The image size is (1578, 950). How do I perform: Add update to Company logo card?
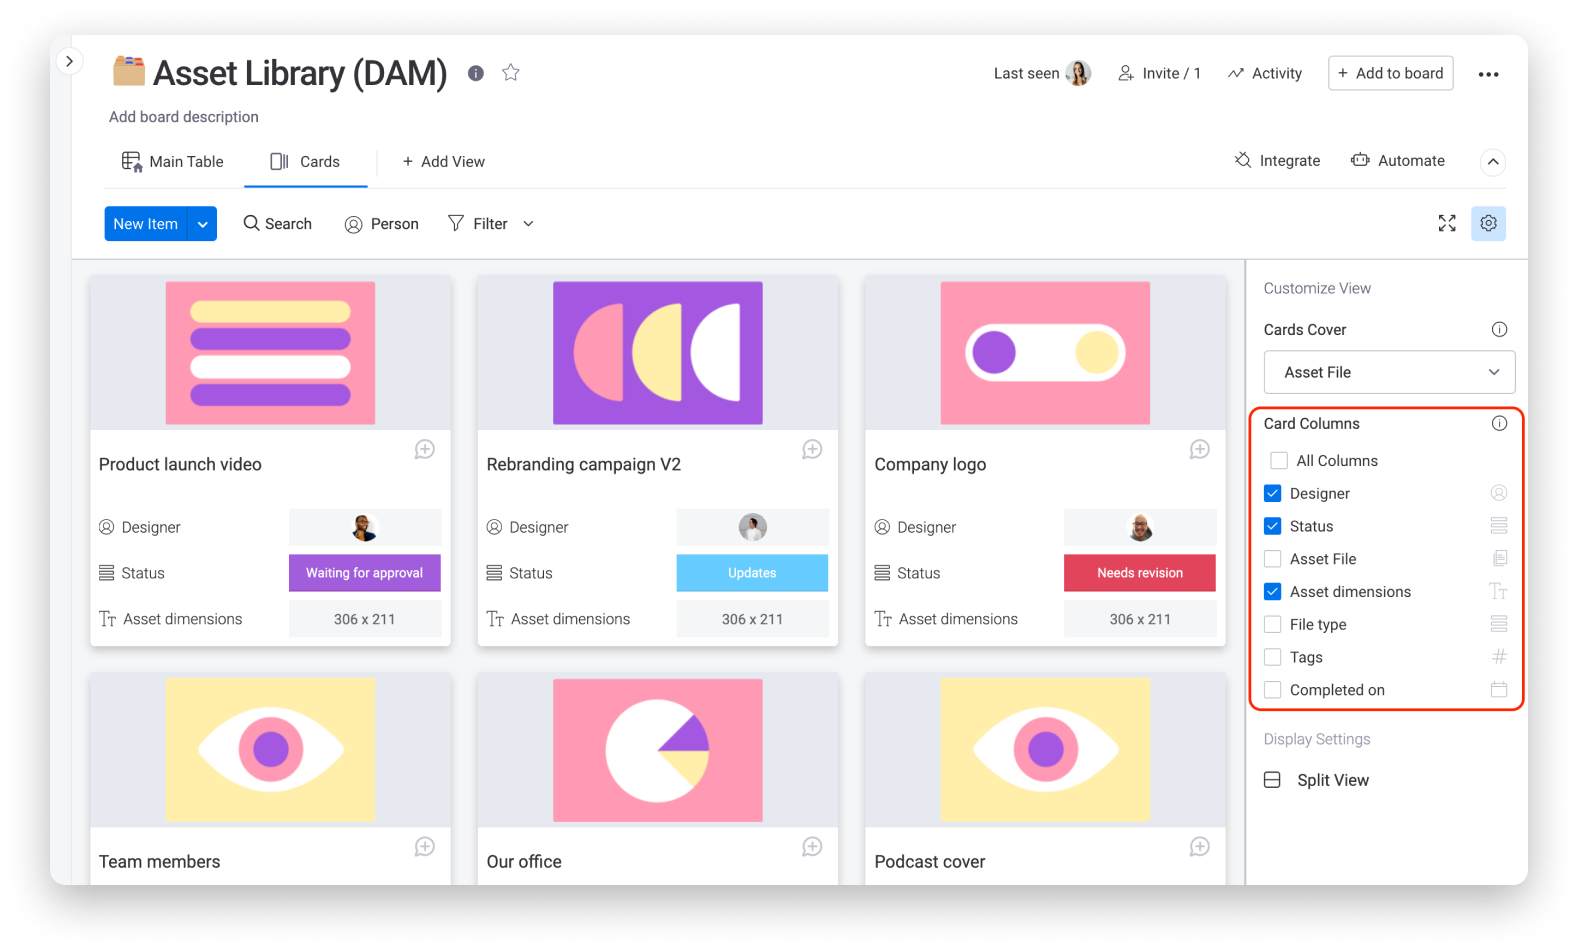coord(1200,450)
